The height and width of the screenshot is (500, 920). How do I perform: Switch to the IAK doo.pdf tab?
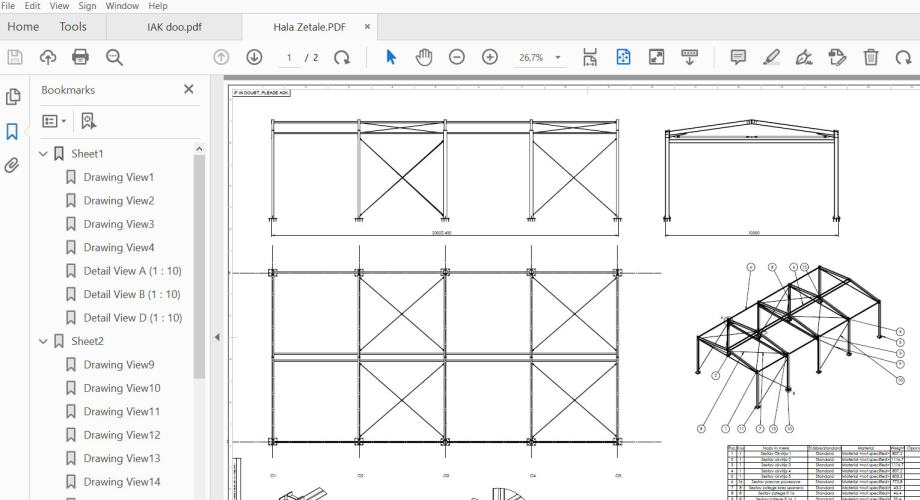tap(174, 27)
